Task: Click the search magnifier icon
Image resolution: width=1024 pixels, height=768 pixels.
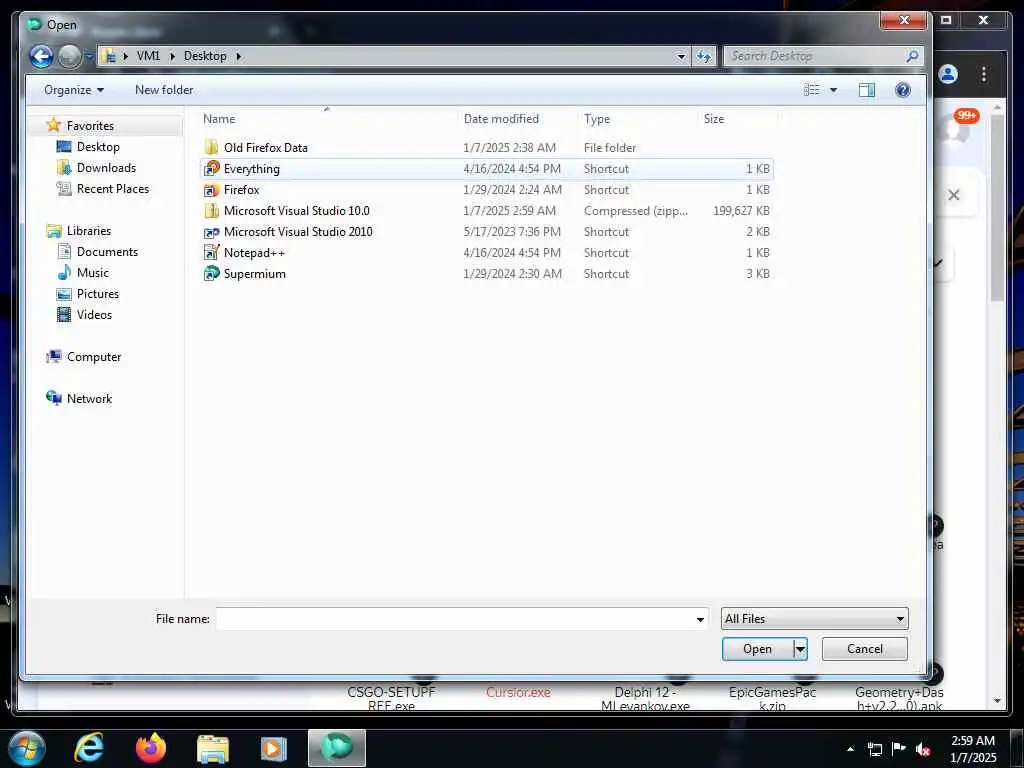Action: tap(912, 56)
